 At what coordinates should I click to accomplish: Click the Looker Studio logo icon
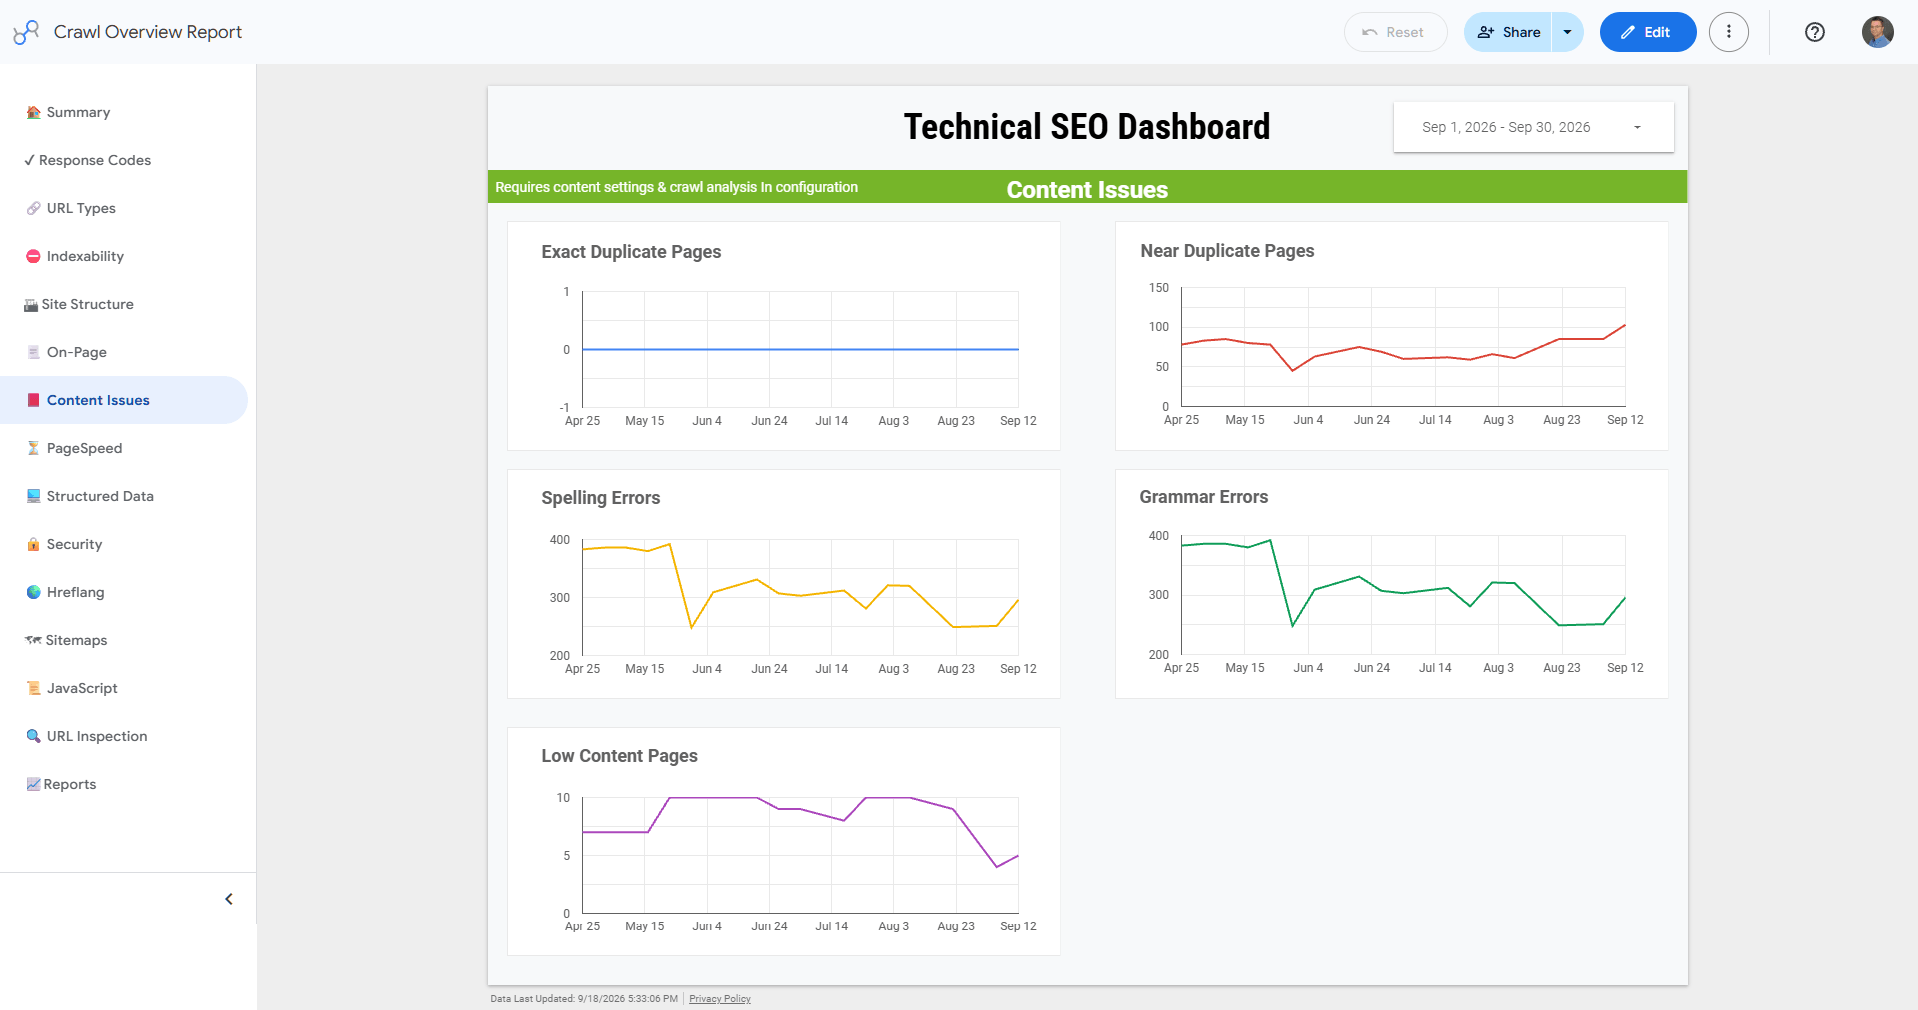click(x=26, y=32)
